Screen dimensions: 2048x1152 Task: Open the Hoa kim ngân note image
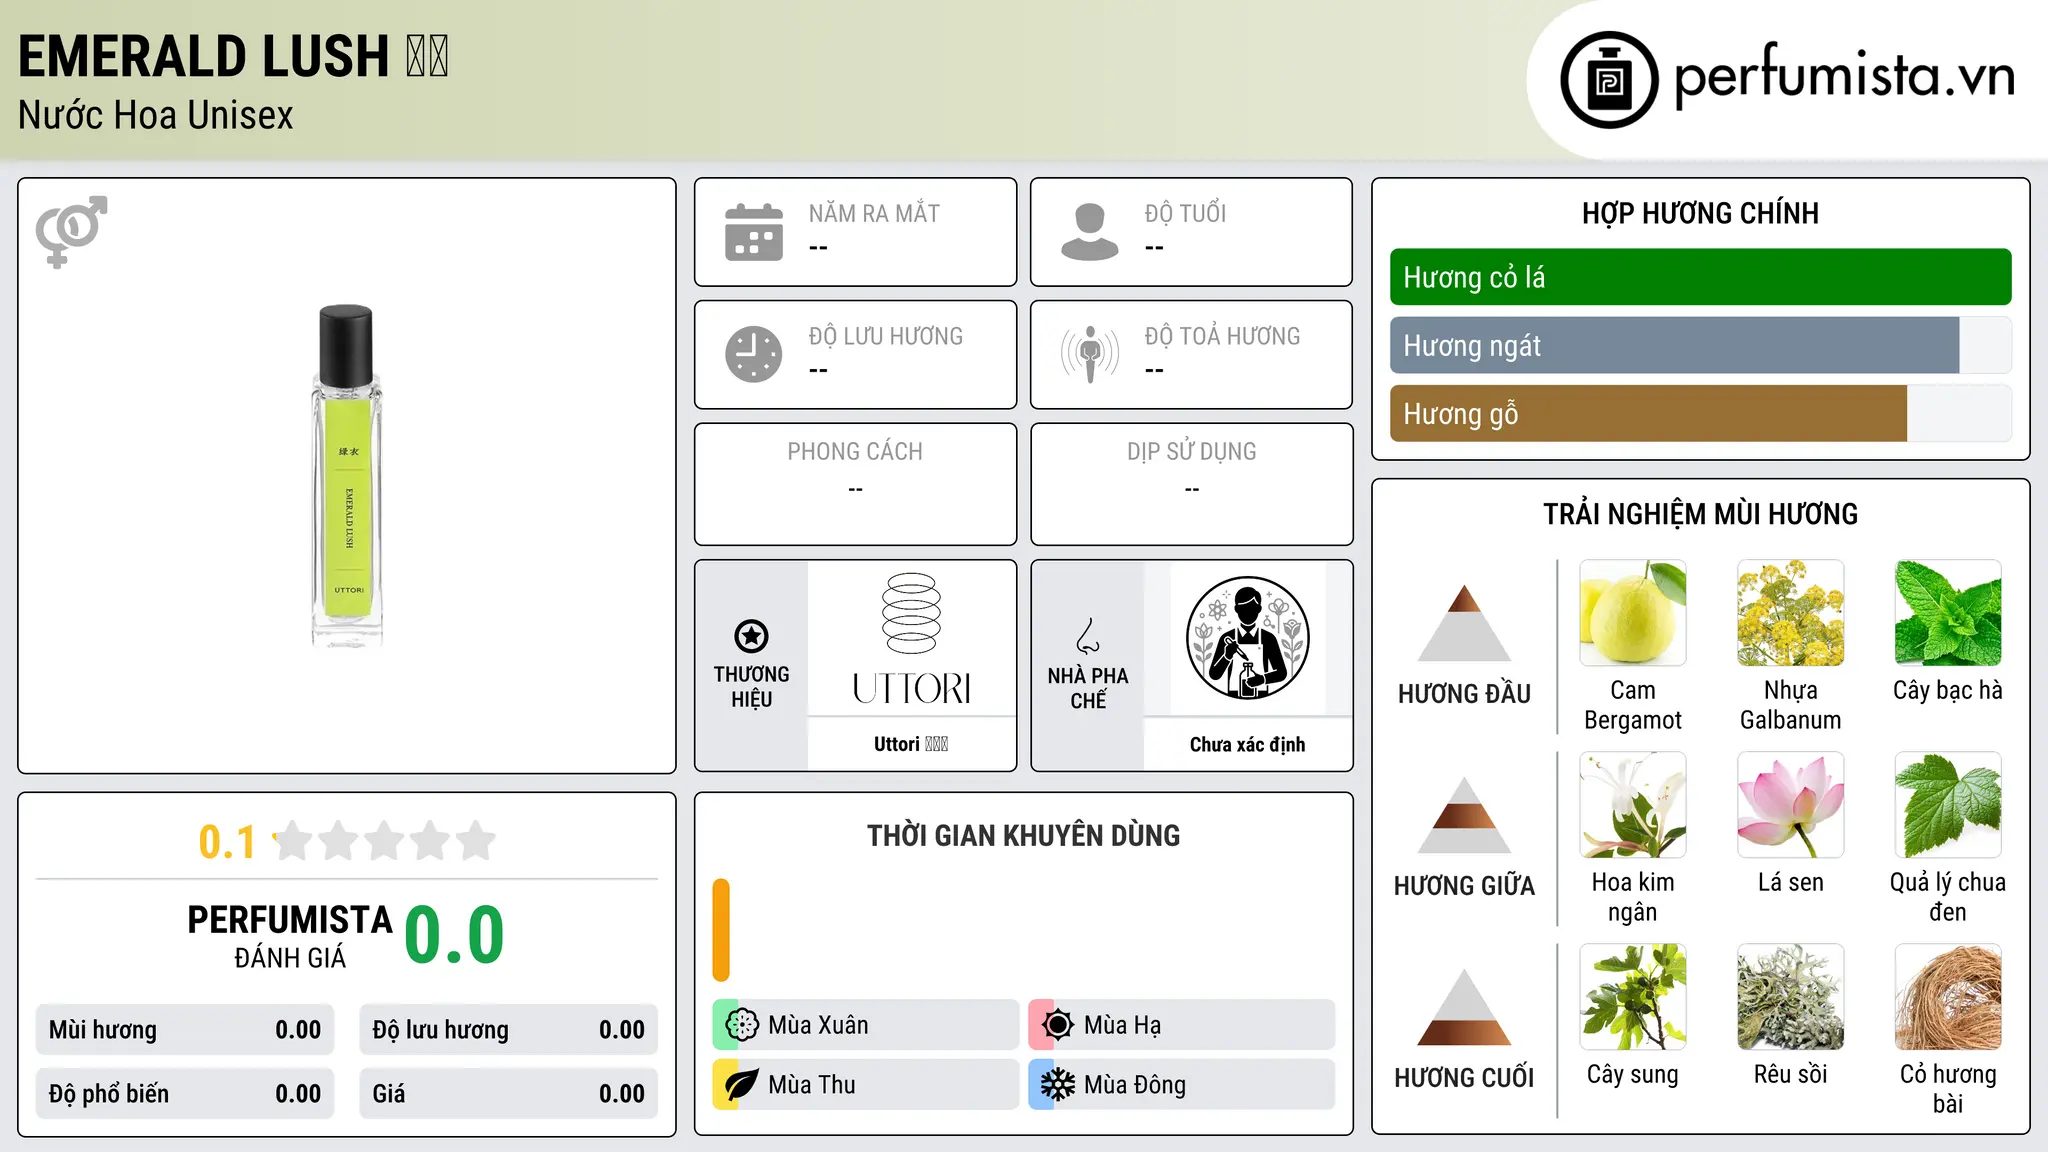(x=1633, y=805)
